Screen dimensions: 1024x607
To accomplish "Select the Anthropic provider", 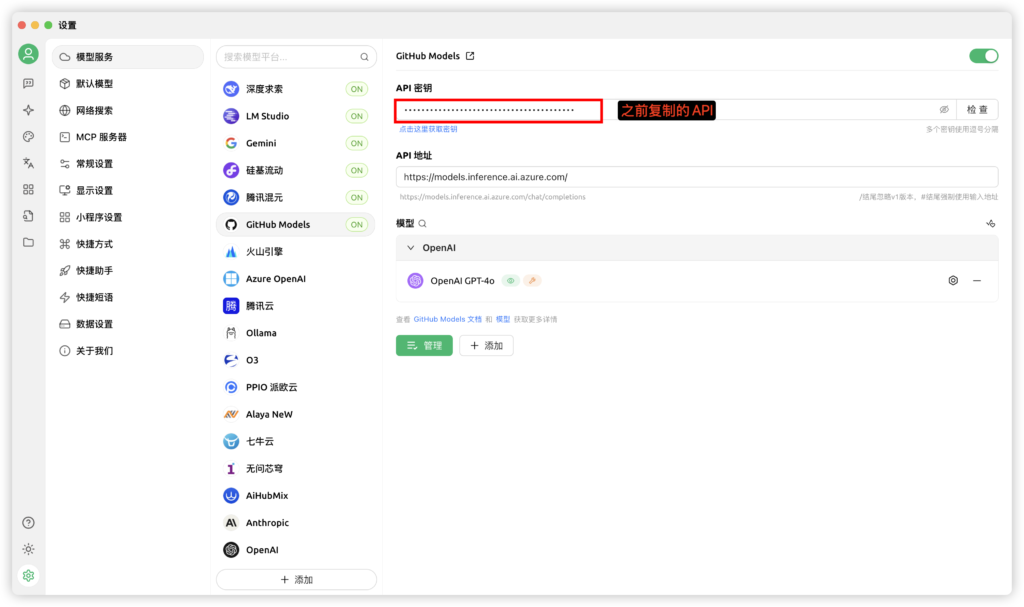I will click(296, 523).
